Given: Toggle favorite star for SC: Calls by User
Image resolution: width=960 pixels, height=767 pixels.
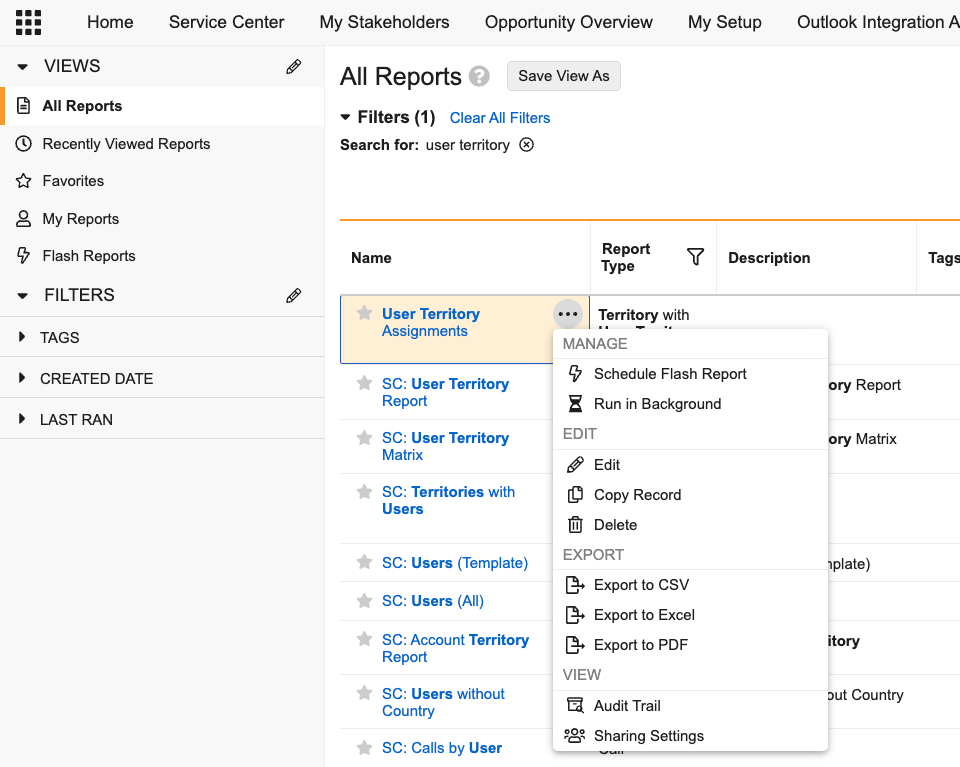Looking at the screenshot, I should tap(365, 748).
